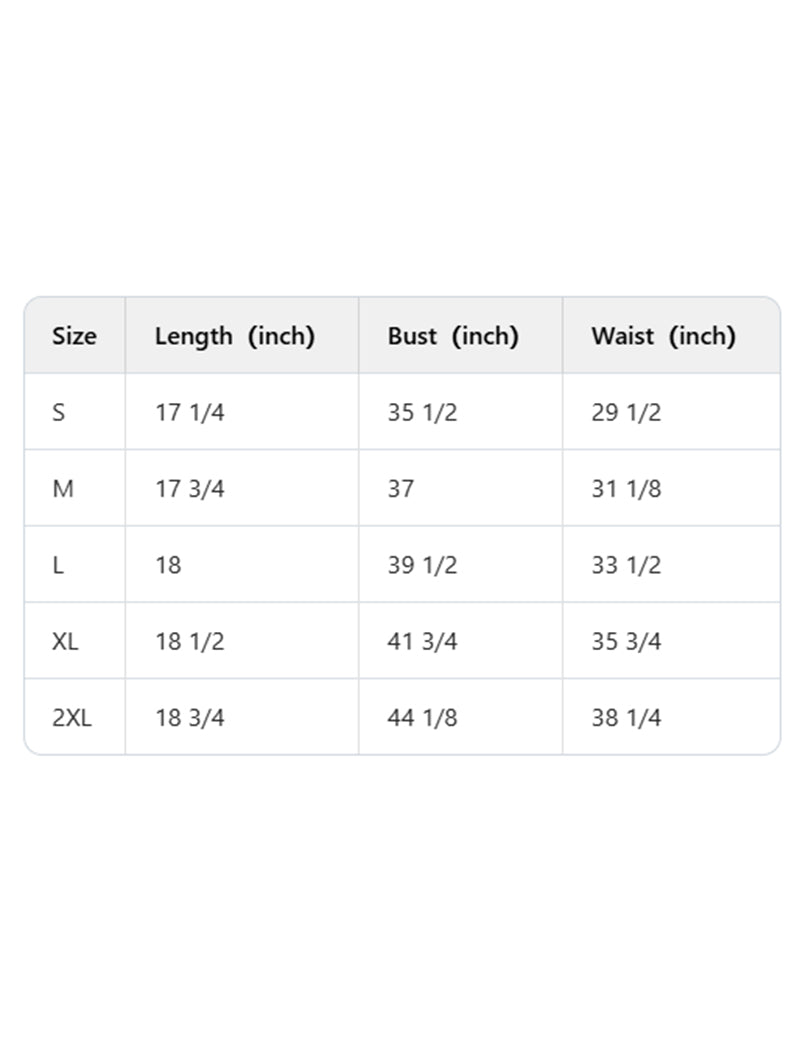Click the bust value 37 cell
The image size is (800, 1050).
401,489
